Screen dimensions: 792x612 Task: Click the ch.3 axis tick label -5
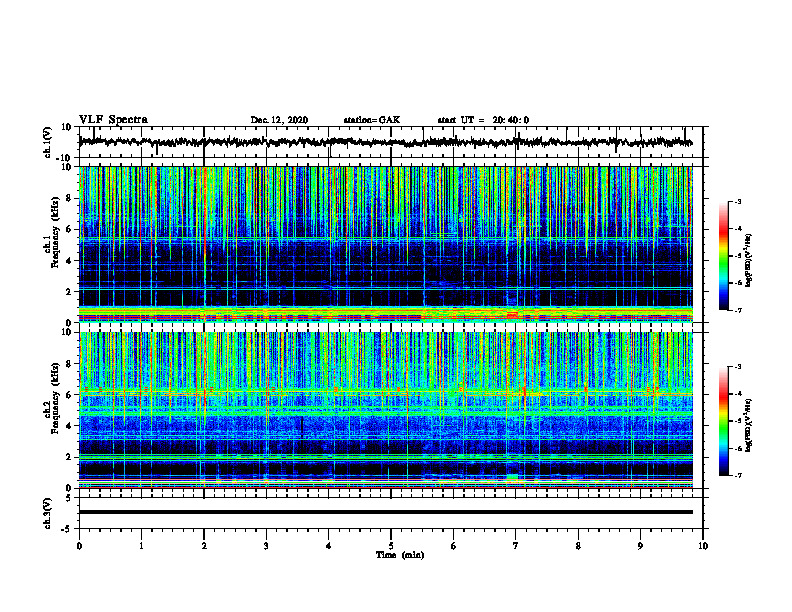click(x=67, y=529)
